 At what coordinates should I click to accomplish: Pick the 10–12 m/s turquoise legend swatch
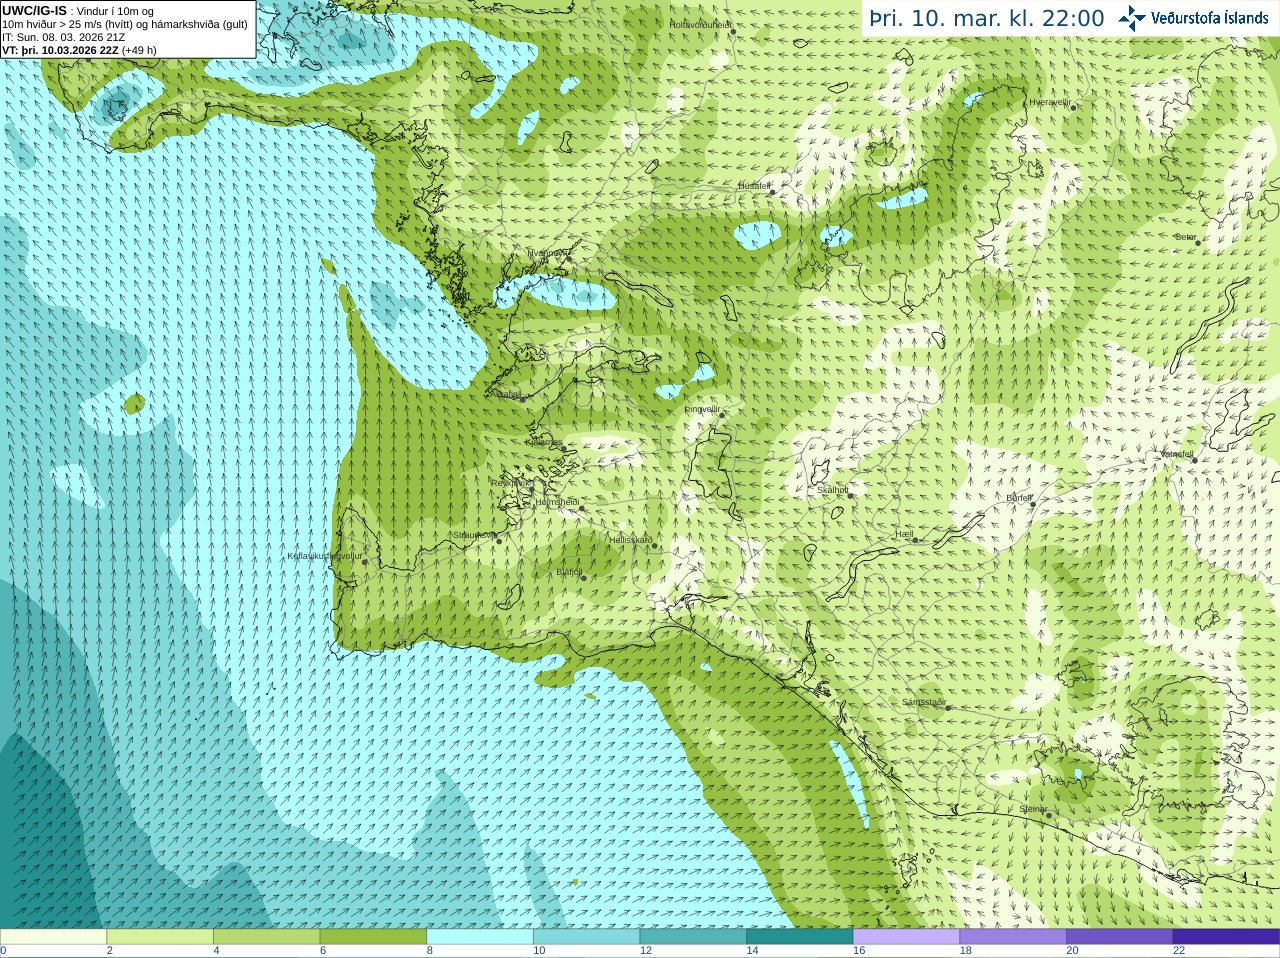[x=586, y=937]
